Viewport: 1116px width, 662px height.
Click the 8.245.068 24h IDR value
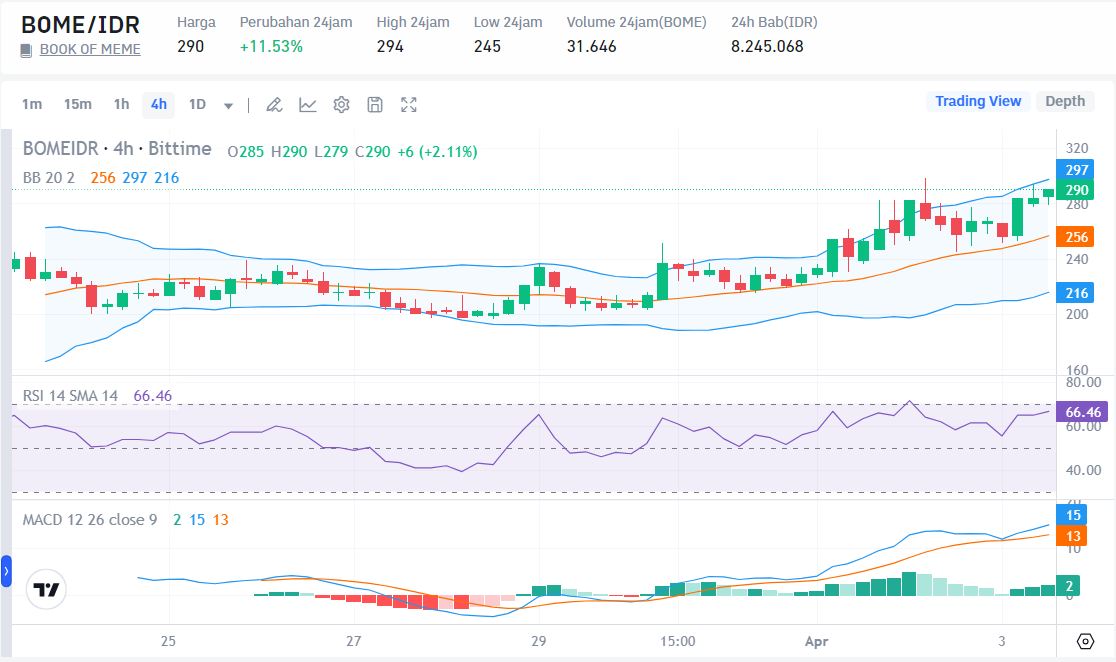pyautogui.click(x=767, y=47)
